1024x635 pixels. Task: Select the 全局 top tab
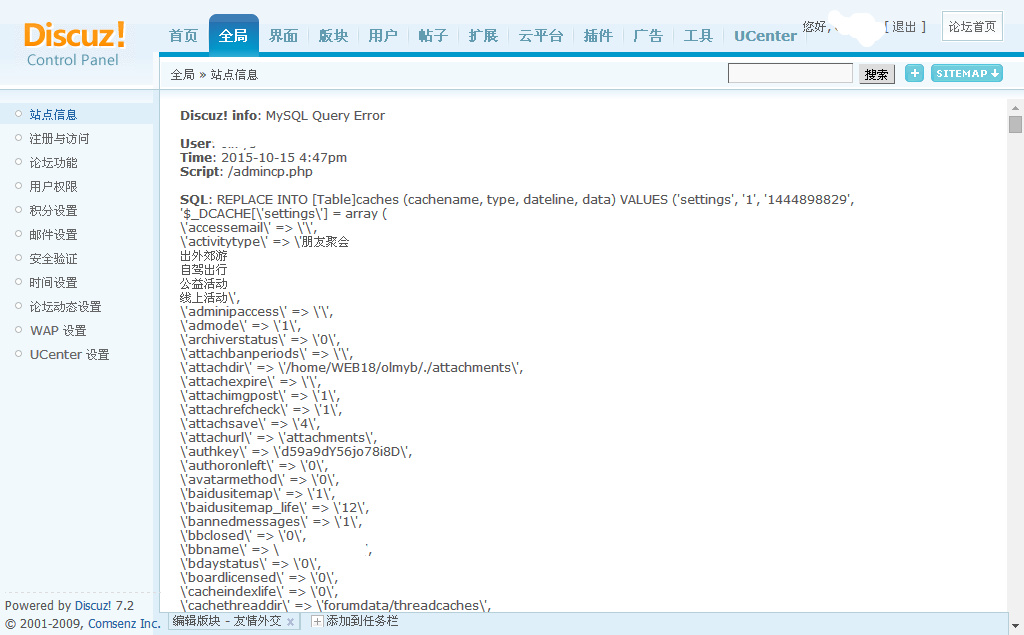tap(233, 35)
